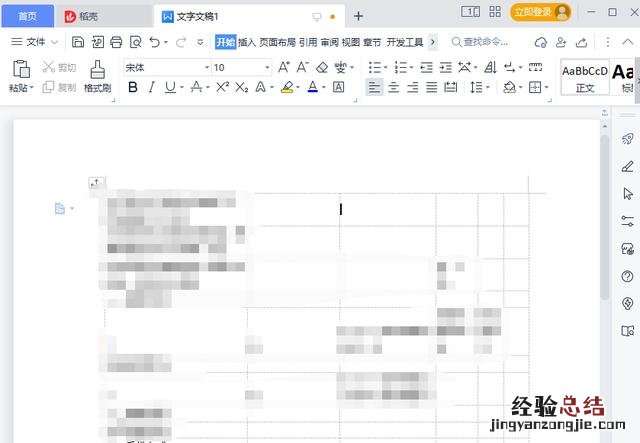Toggle Superscript formatting
640x443 pixels.
(x=222, y=87)
